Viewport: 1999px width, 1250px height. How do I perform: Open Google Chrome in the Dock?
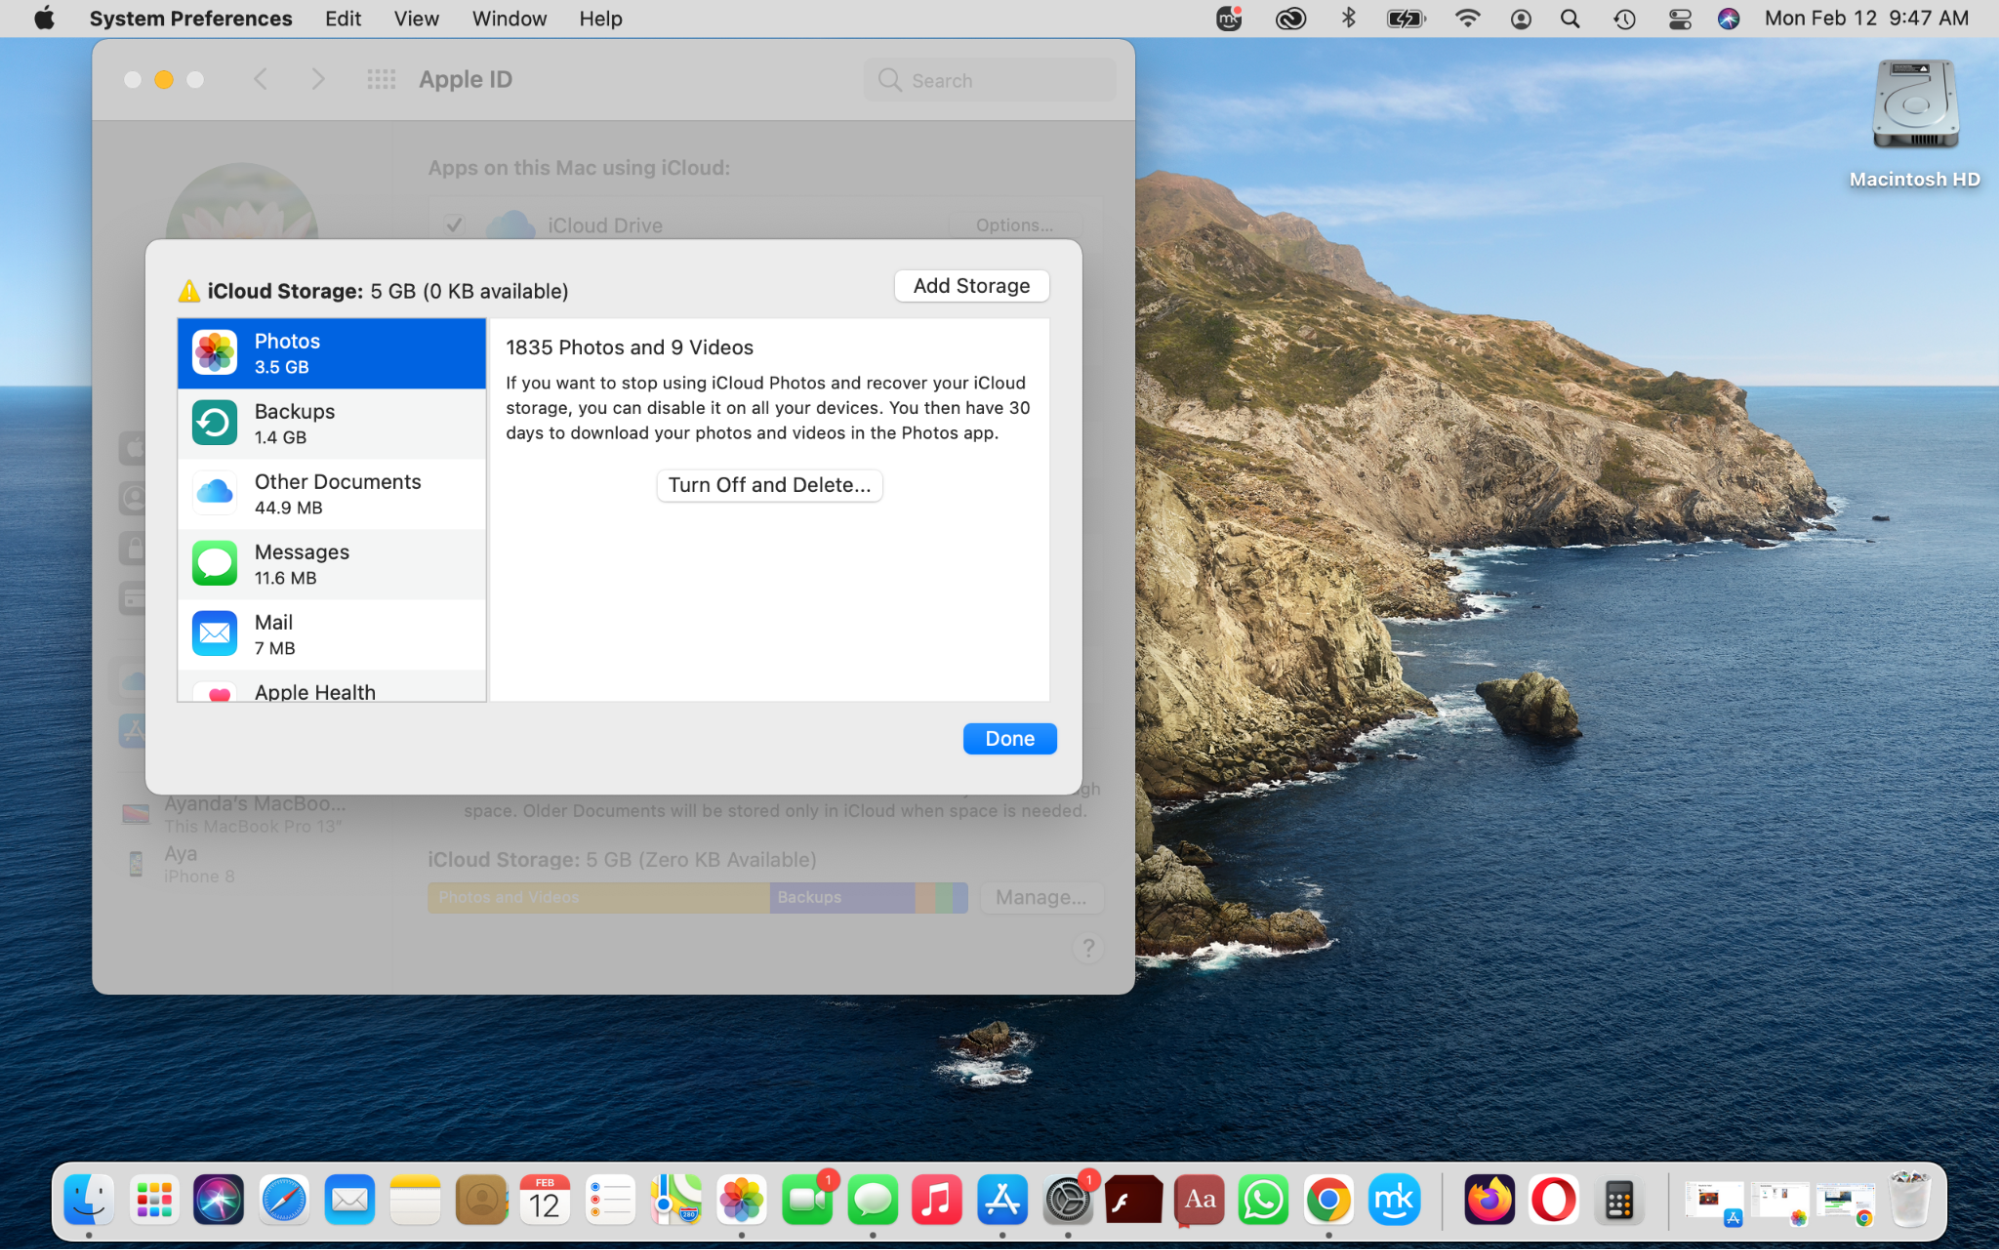[1328, 1199]
